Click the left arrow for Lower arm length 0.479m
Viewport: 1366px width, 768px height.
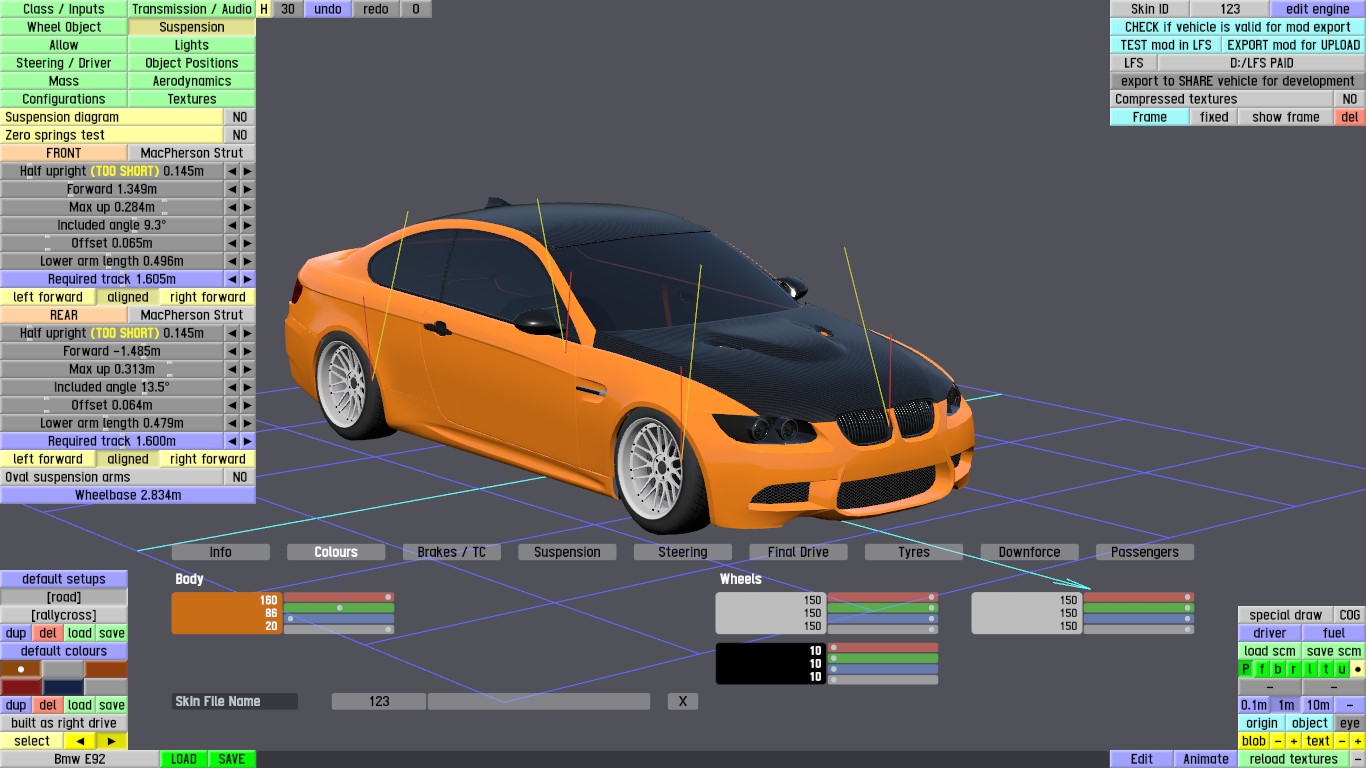(232, 423)
